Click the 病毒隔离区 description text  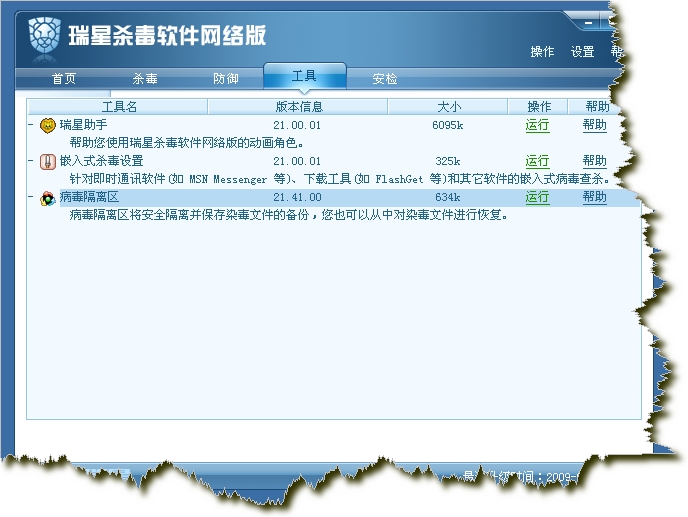coord(289,215)
